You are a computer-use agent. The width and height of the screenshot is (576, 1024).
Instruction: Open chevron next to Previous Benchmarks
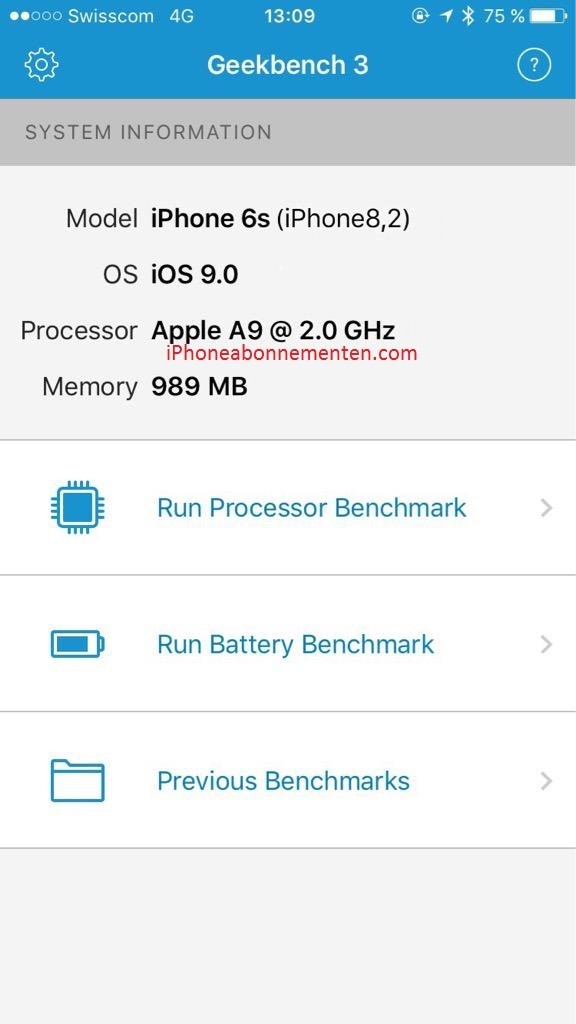tap(547, 780)
